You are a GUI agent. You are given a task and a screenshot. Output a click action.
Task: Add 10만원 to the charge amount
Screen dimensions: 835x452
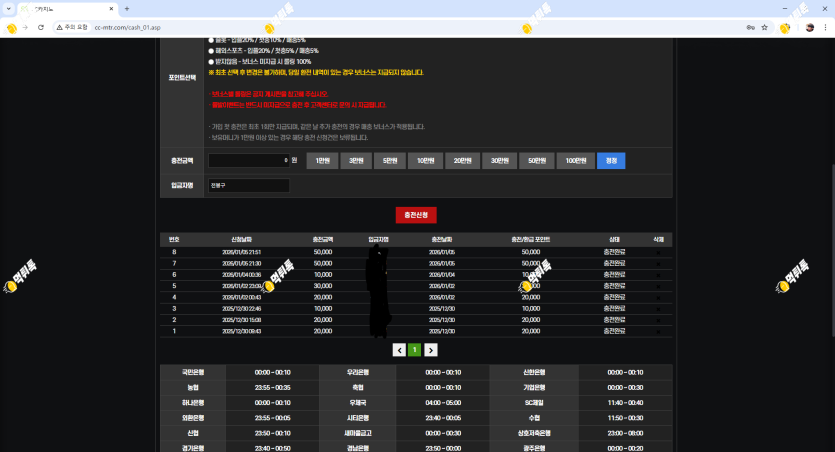coord(426,160)
